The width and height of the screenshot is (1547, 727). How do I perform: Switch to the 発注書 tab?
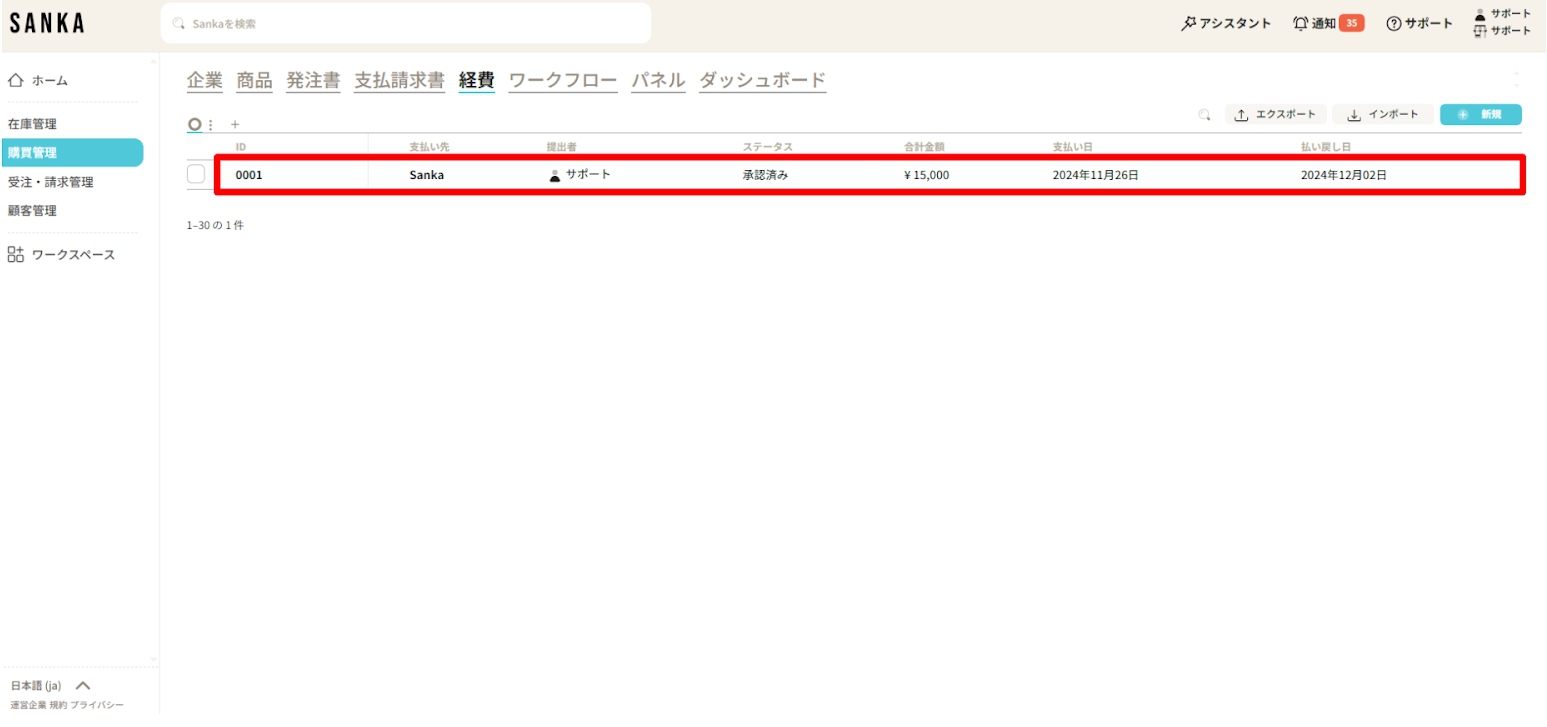pos(313,81)
